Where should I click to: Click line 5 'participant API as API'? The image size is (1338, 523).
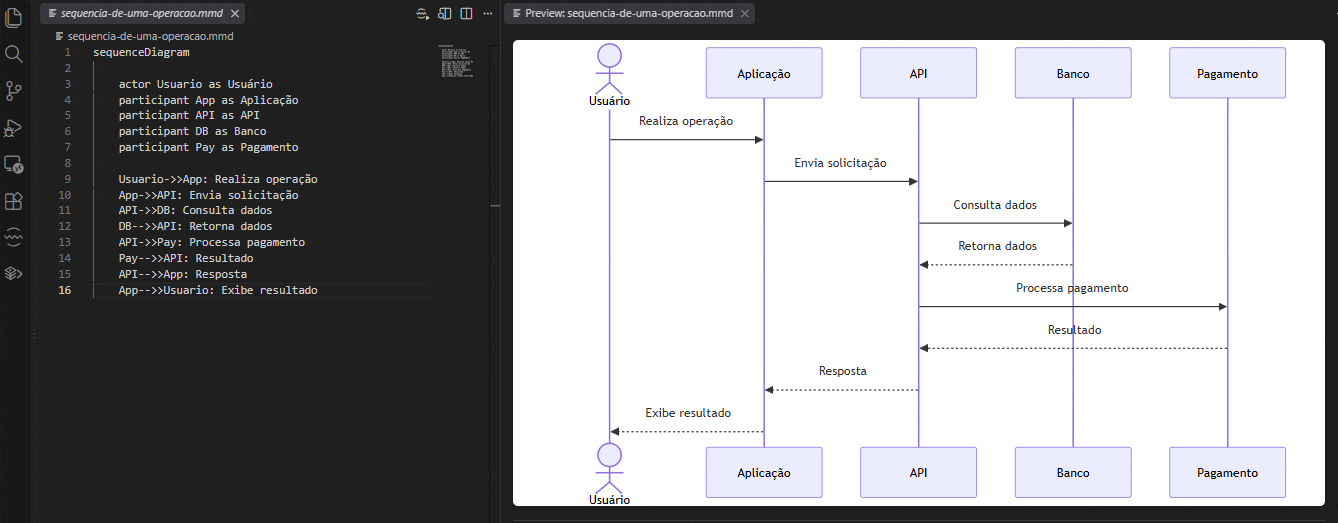point(189,115)
